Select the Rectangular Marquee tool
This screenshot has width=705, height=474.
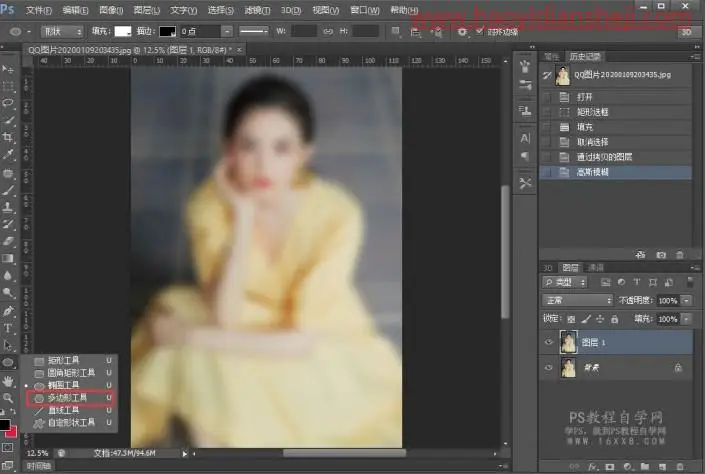(x=8, y=86)
